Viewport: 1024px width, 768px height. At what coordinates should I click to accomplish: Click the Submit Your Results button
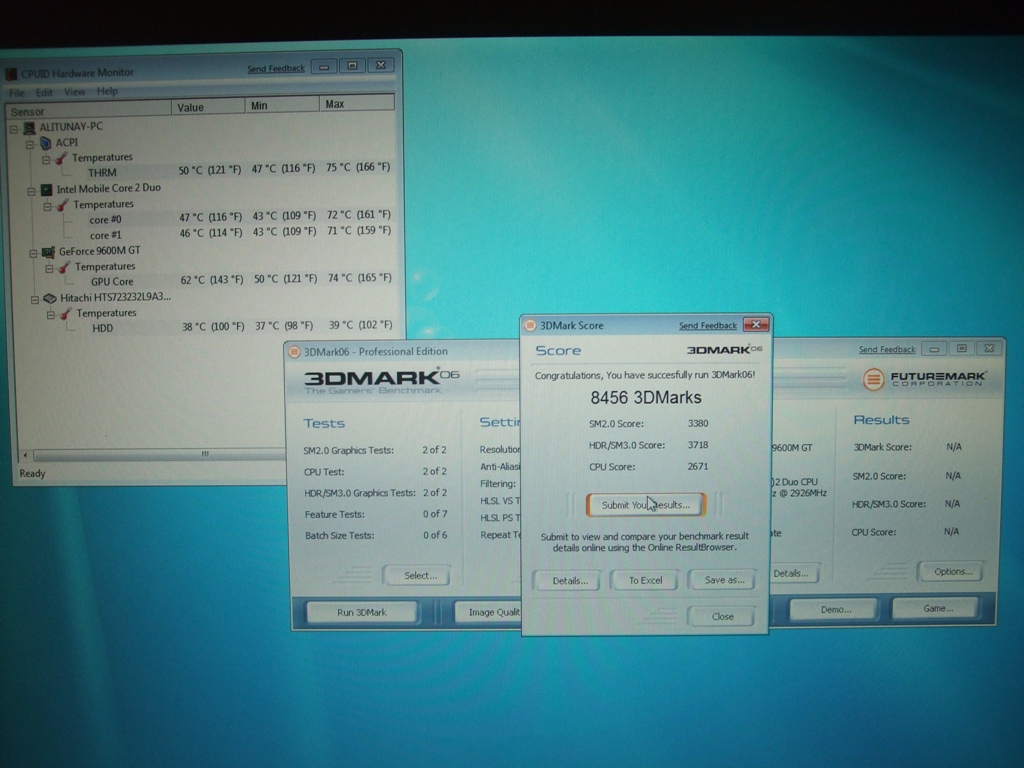(x=645, y=505)
